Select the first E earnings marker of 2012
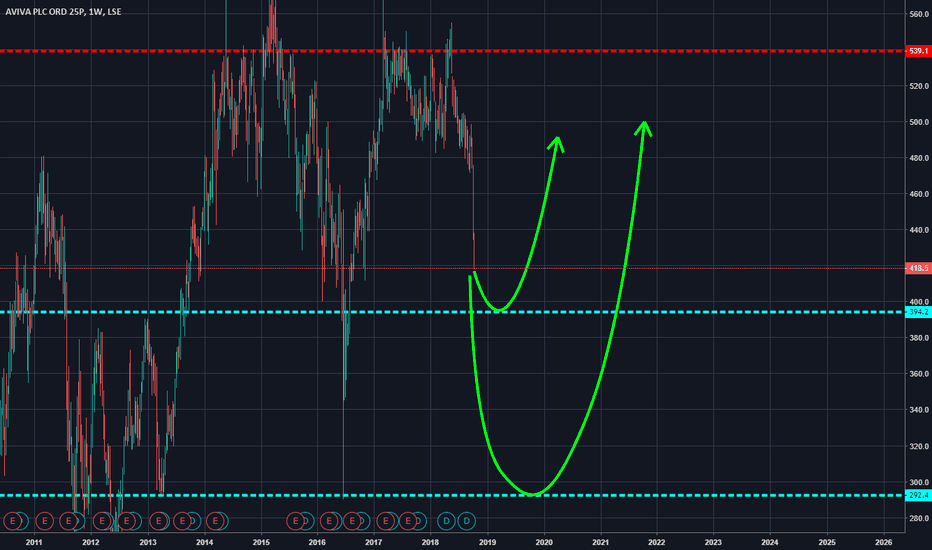This screenshot has width=932, height=550. 102,521
